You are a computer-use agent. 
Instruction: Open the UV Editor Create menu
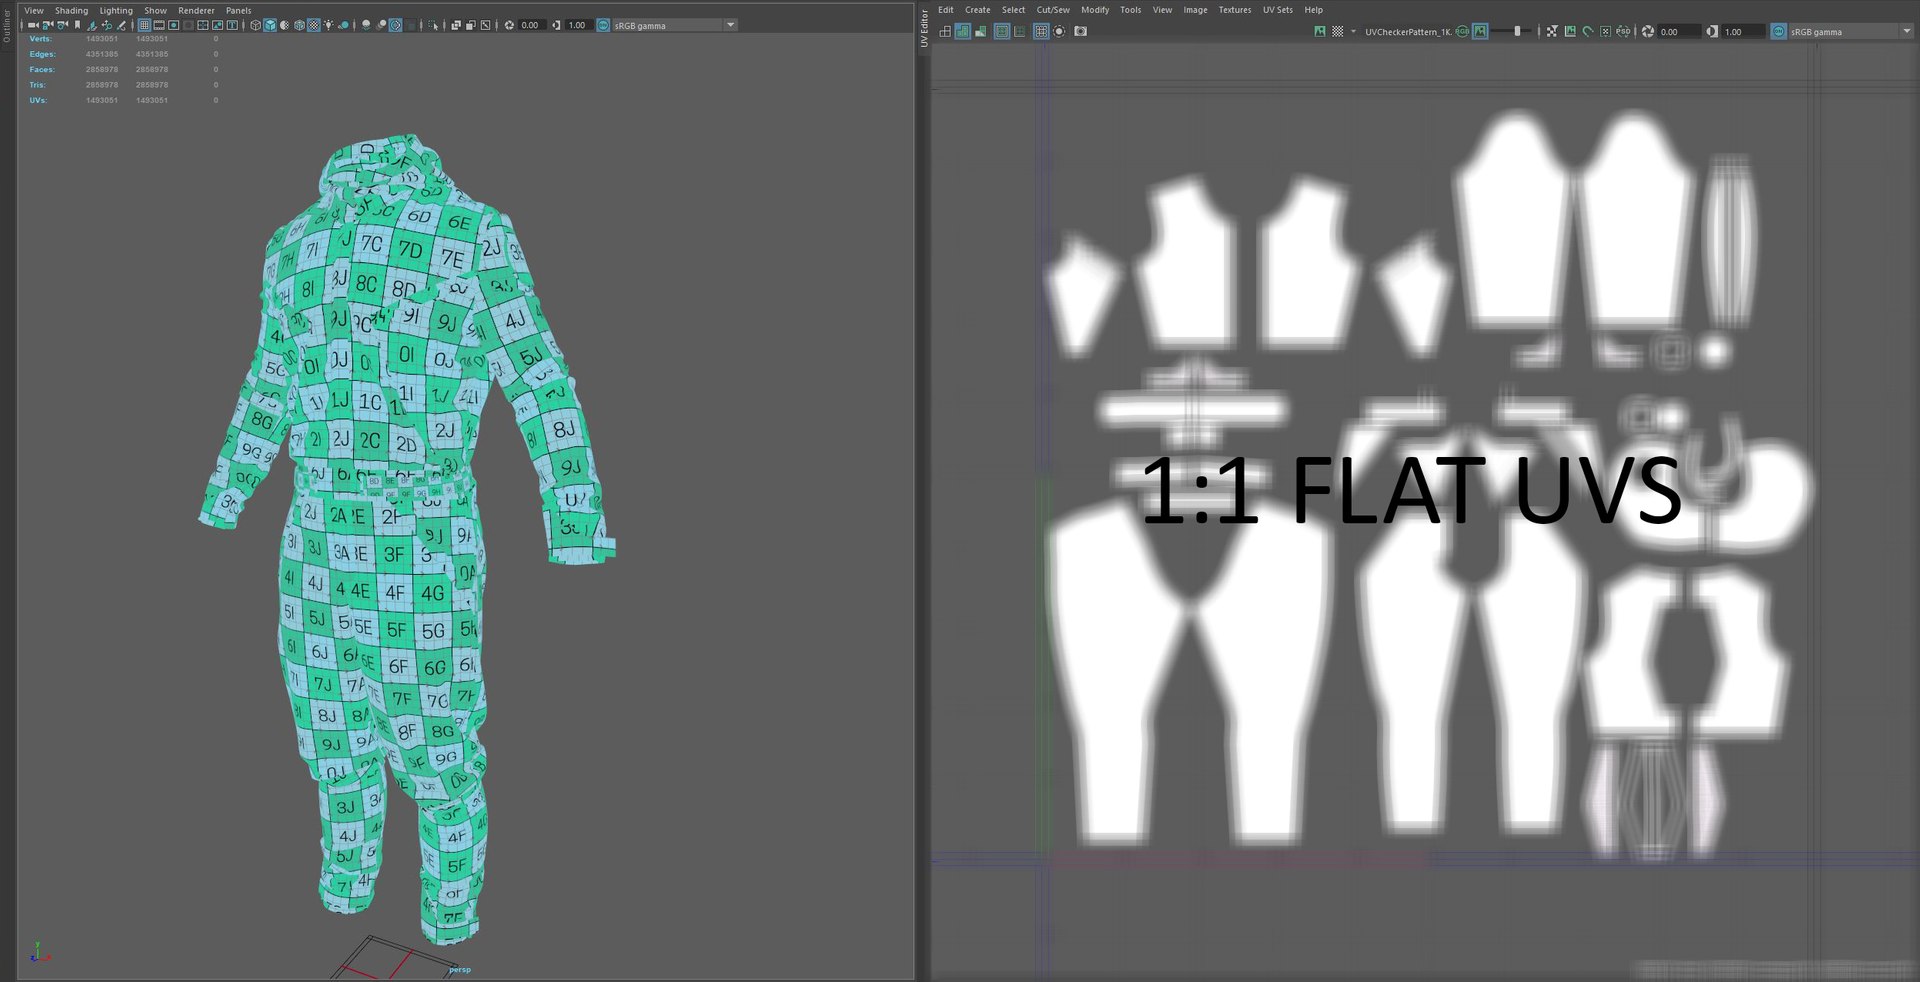point(977,10)
